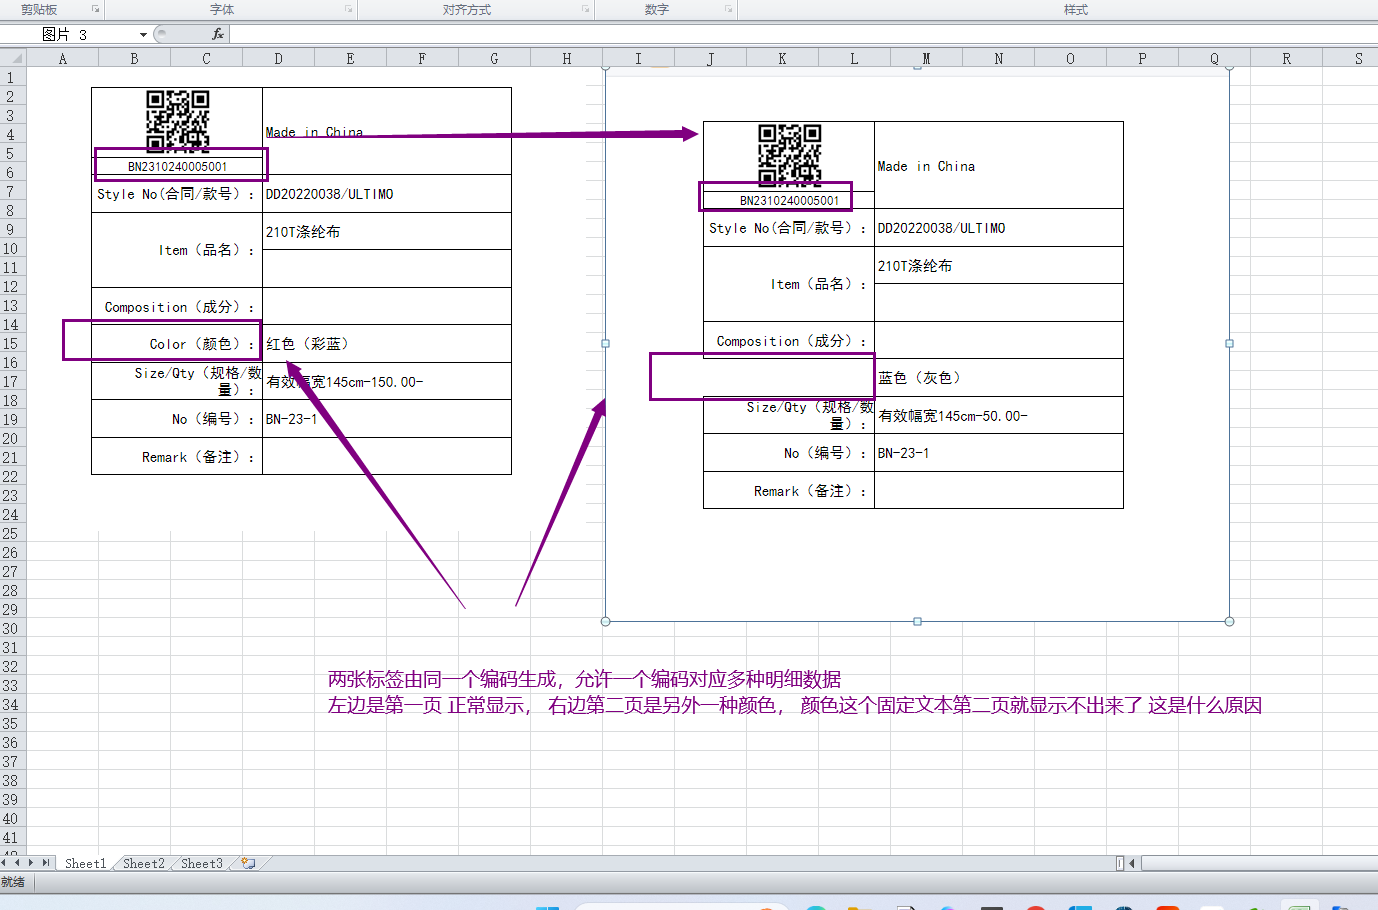The height and width of the screenshot is (910, 1378).
Task: Open the Clipboard group dialog launcher
Action: (x=96, y=9)
